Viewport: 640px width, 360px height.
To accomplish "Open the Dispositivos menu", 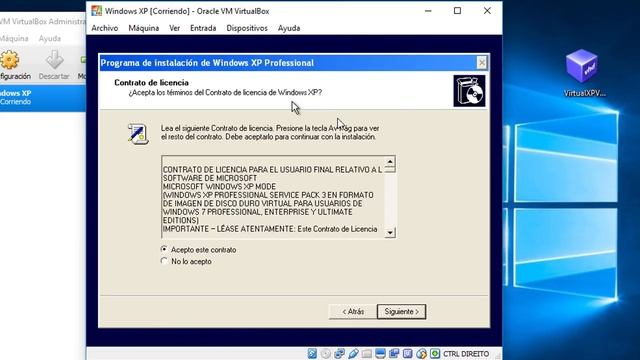I will click(x=247, y=28).
